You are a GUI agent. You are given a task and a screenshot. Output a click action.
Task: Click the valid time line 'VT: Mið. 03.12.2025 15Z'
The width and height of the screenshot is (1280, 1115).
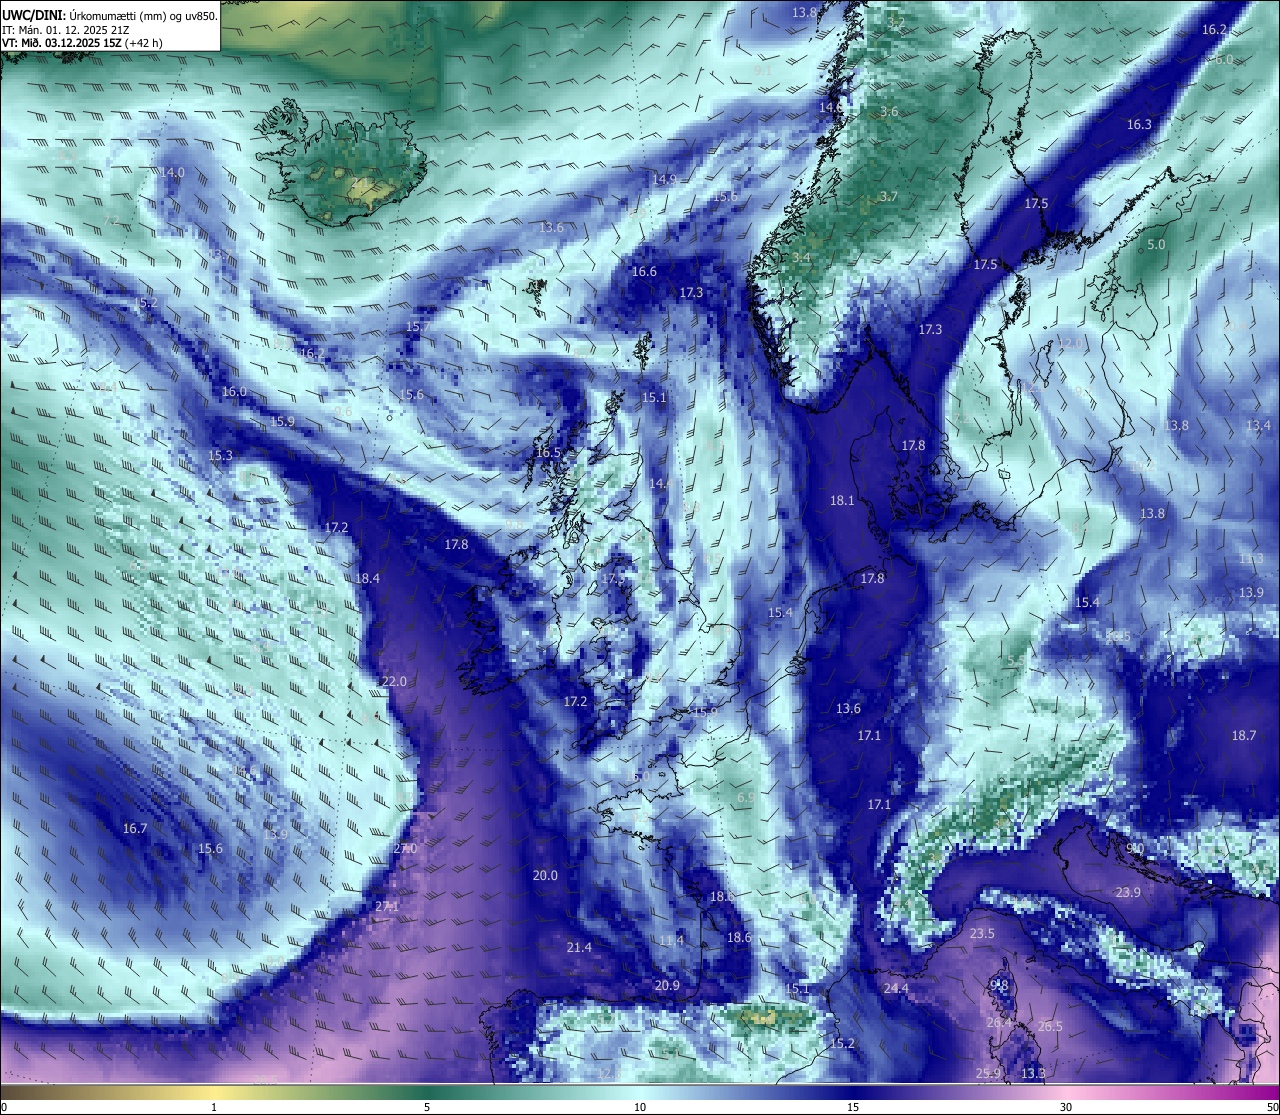62,43
